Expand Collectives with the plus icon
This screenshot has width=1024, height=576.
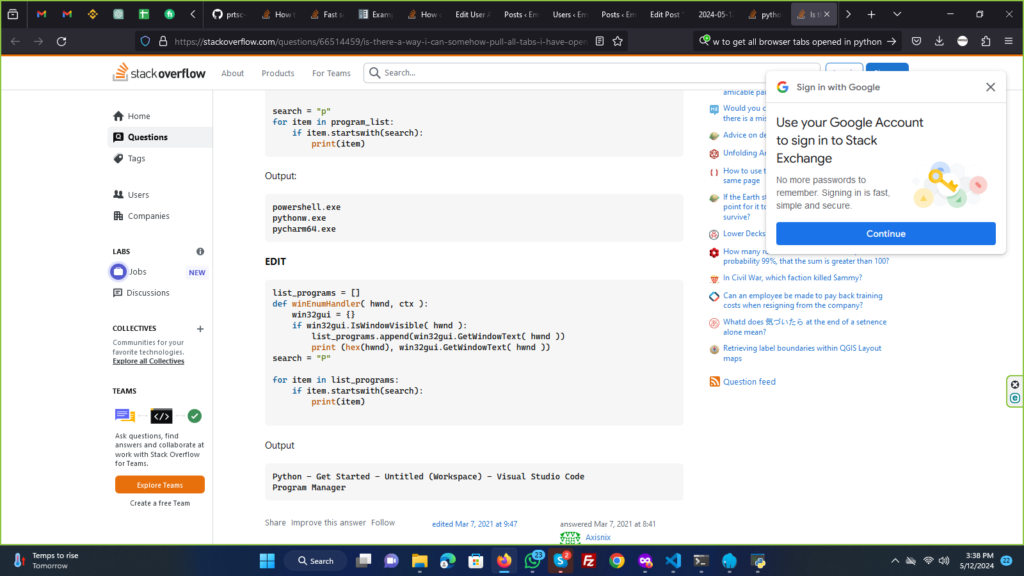pyautogui.click(x=200, y=329)
